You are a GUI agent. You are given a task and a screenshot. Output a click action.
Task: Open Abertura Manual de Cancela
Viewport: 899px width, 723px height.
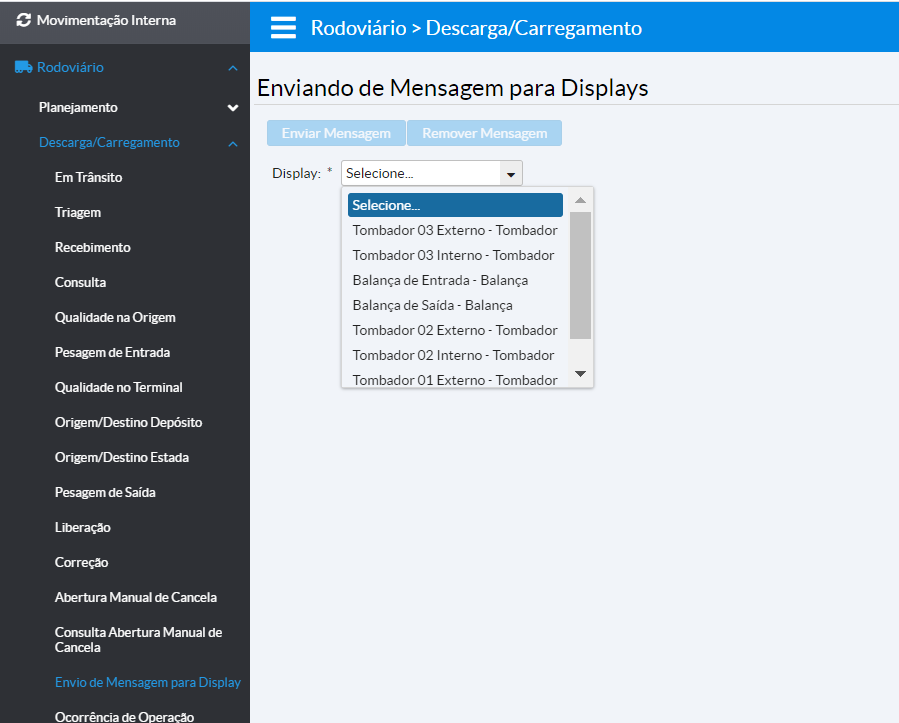(x=135, y=598)
